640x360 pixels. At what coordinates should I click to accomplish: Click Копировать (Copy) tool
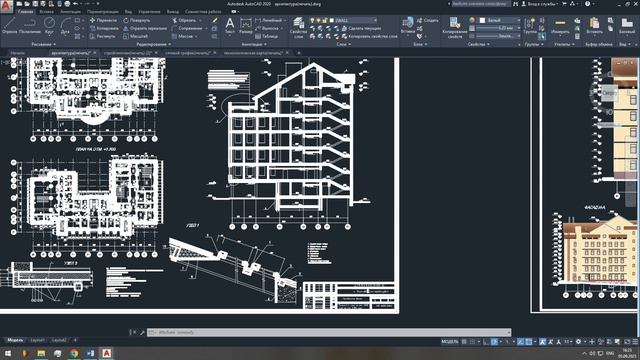104,28
